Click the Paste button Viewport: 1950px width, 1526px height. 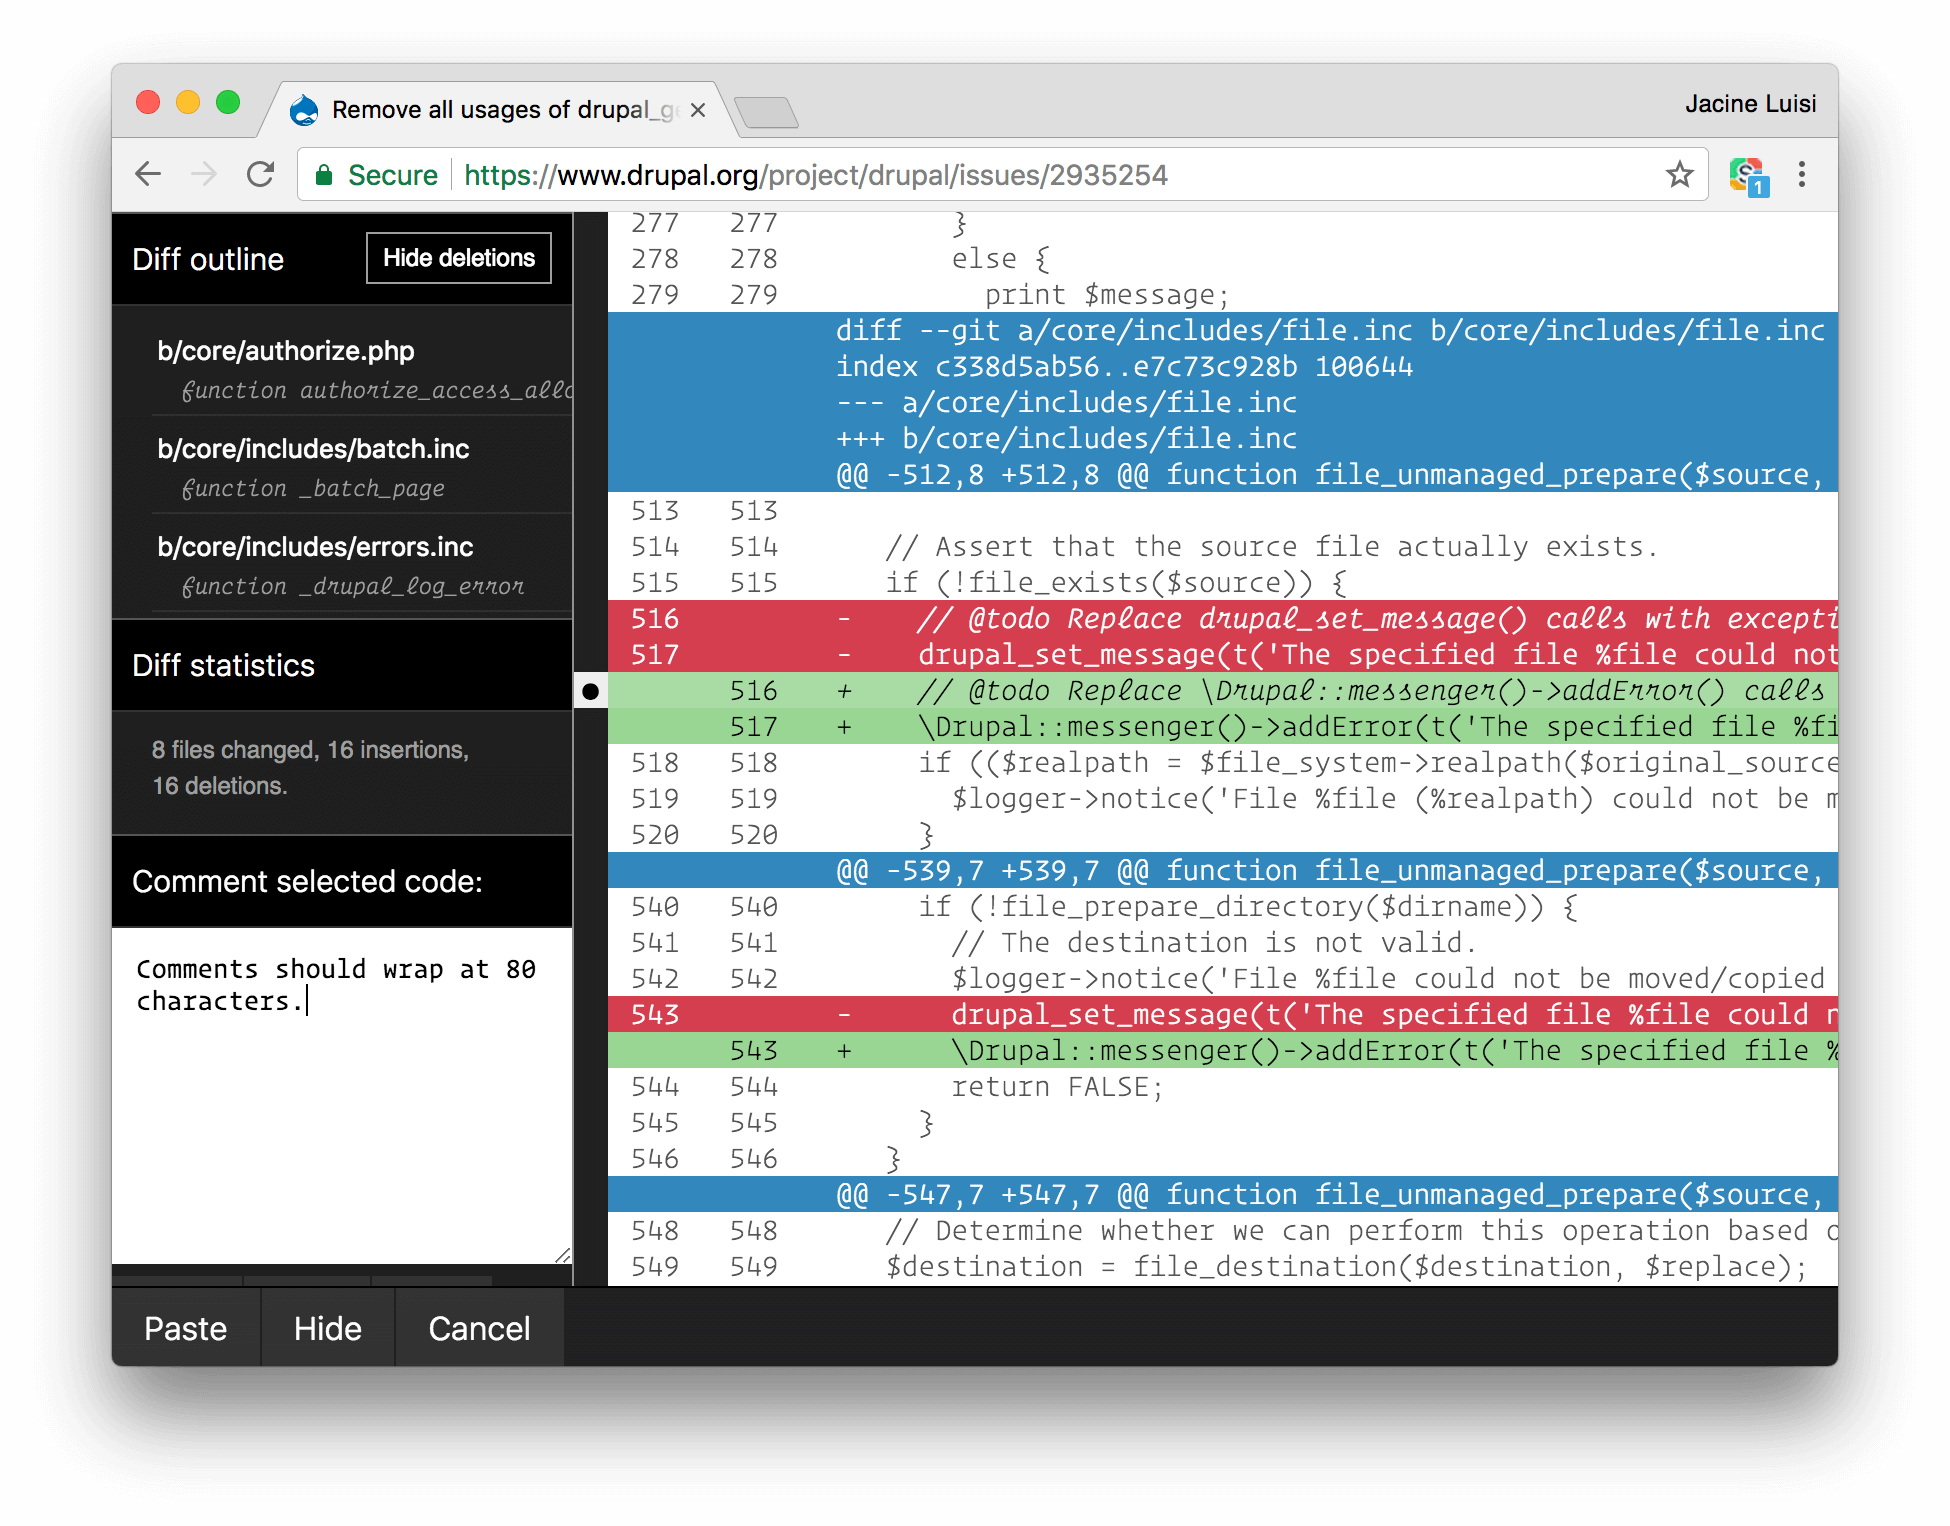185,1328
